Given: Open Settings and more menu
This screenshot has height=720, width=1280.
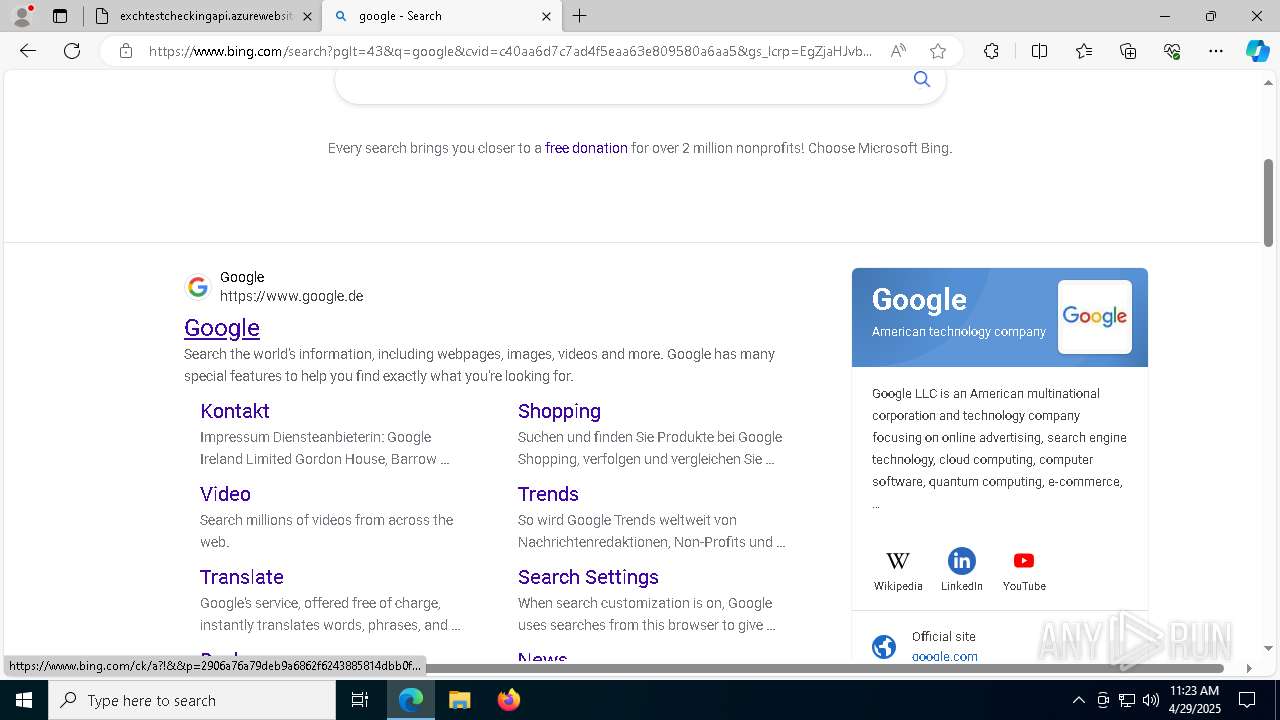Looking at the screenshot, I should point(1216,51).
